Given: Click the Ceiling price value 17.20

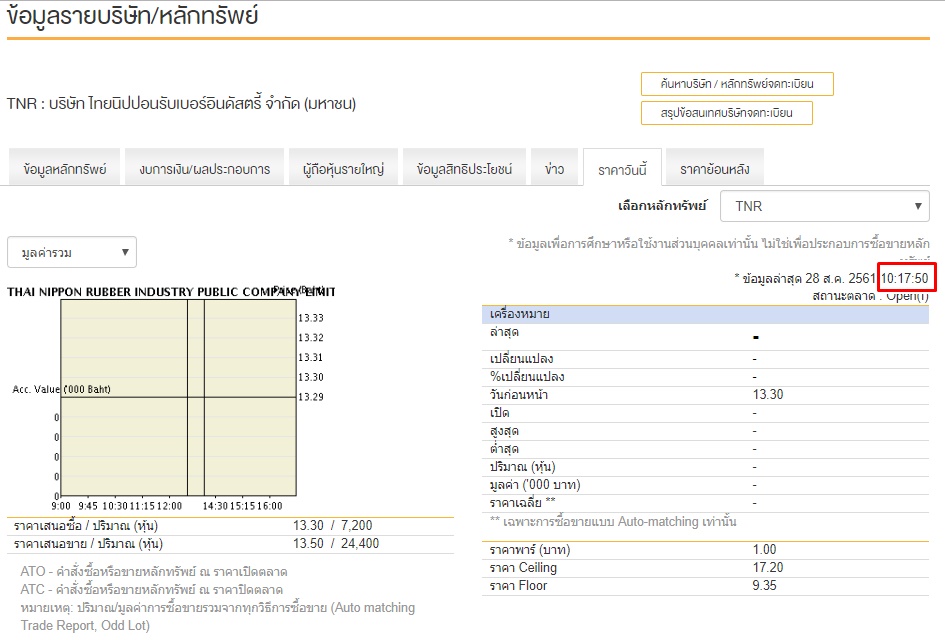Looking at the screenshot, I should (768, 568).
